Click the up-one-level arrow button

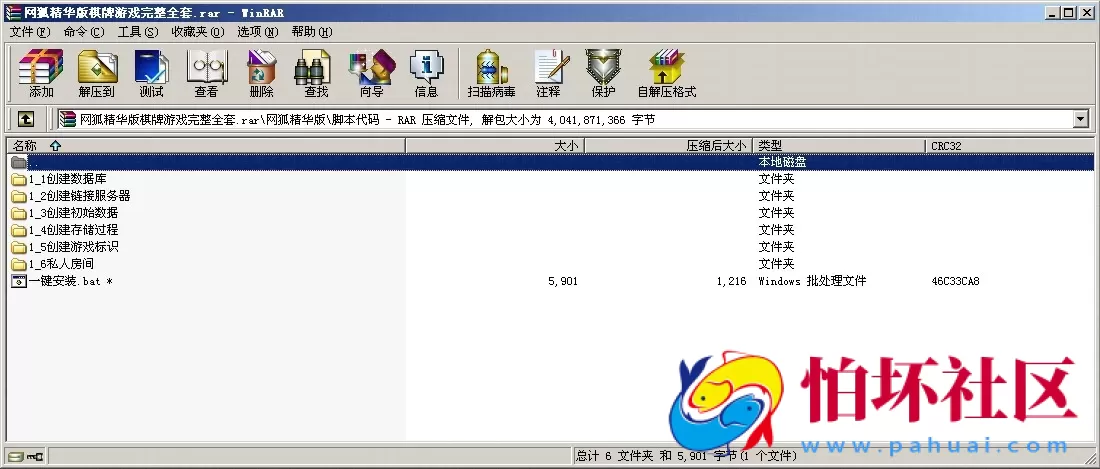26,120
